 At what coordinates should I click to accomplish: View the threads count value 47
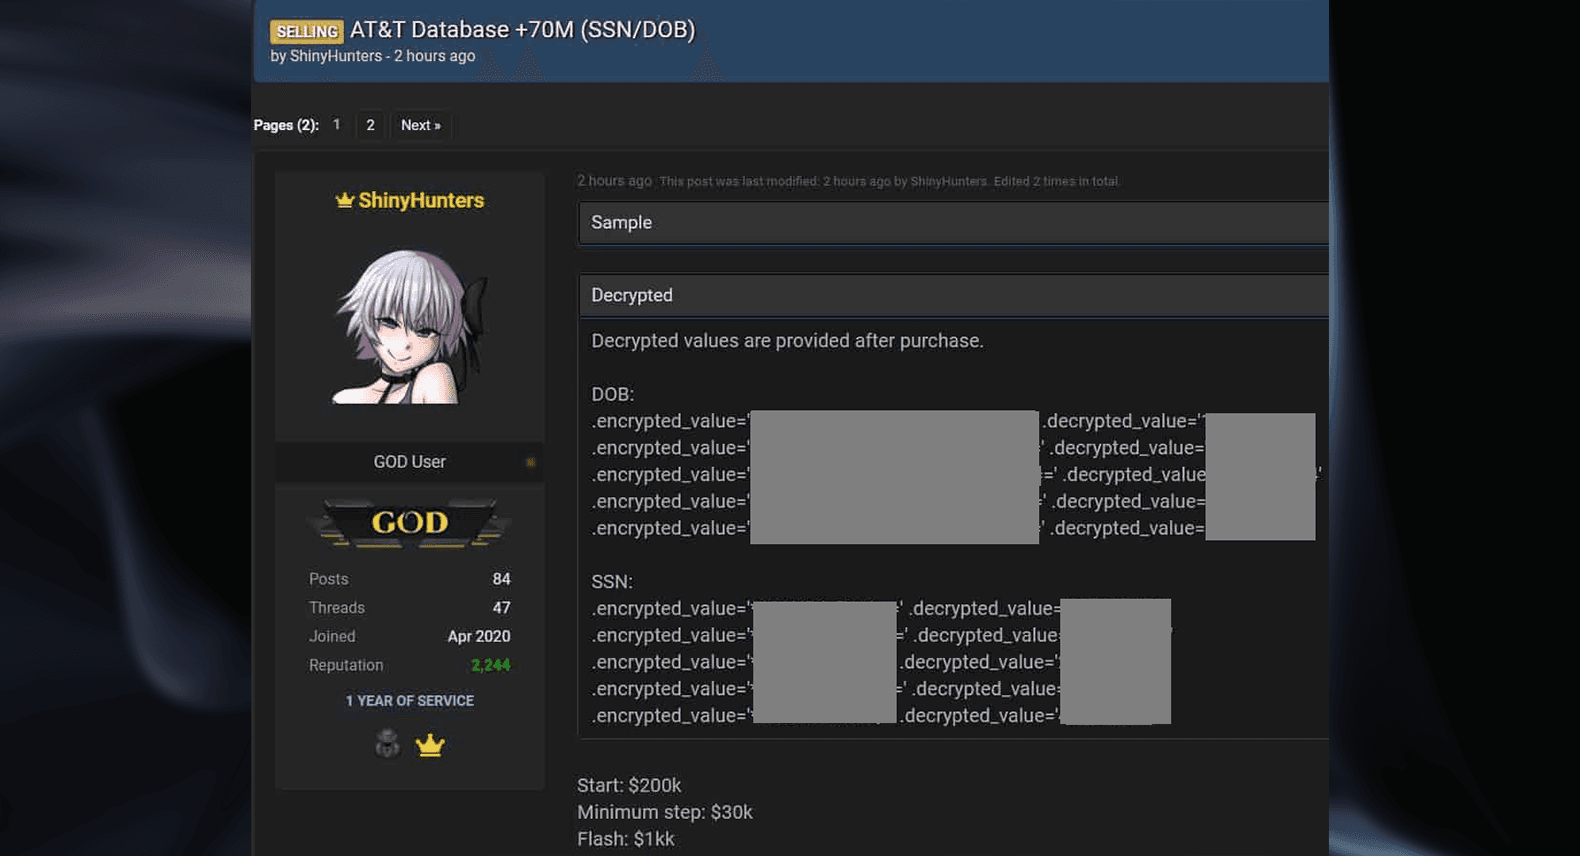pyautogui.click(x=501, y=608)
